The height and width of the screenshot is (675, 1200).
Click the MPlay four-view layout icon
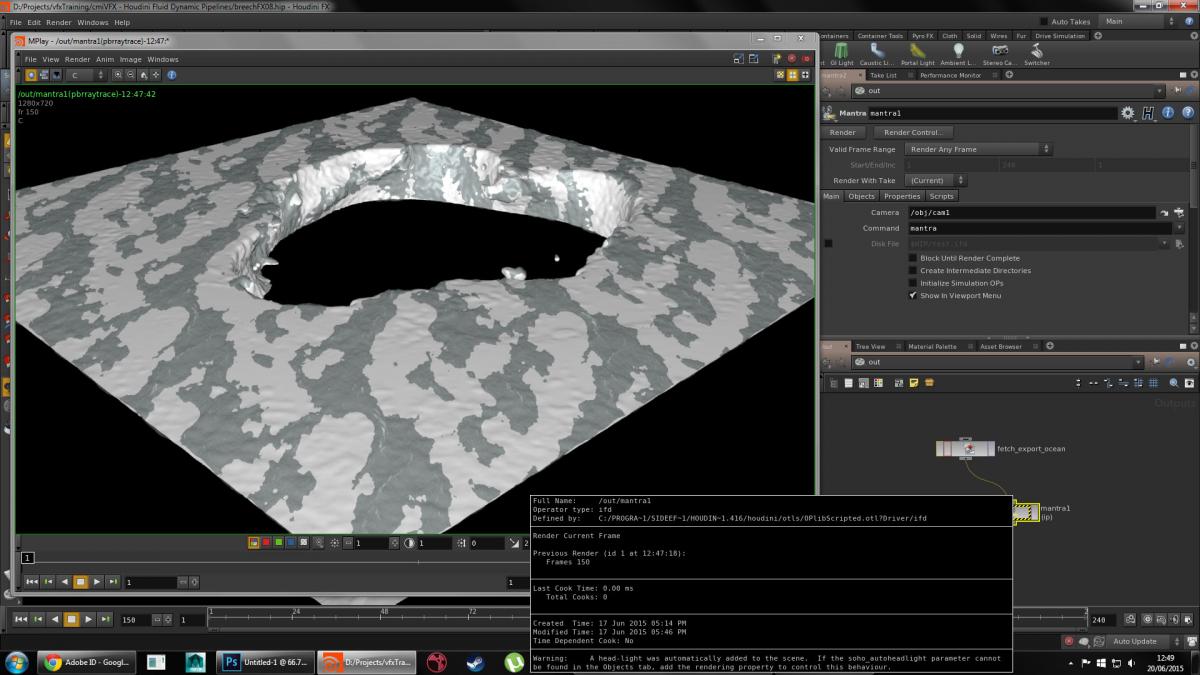pyautogui.click(x=792, y=75)
